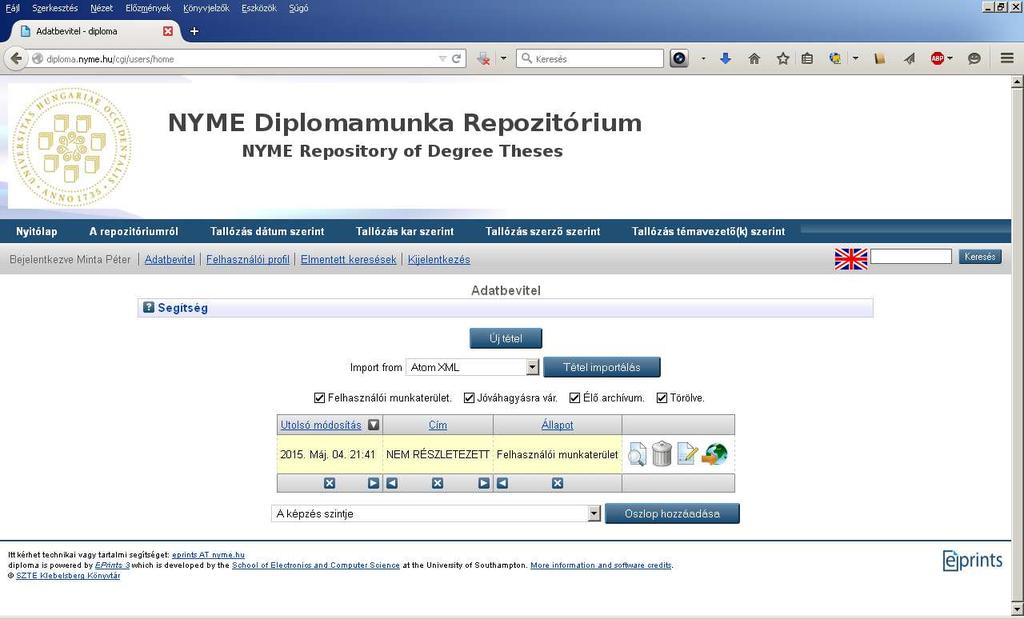Go to Nyitólap in the navigation bar
Screen dimensions: 1024x619
[37, 231]
